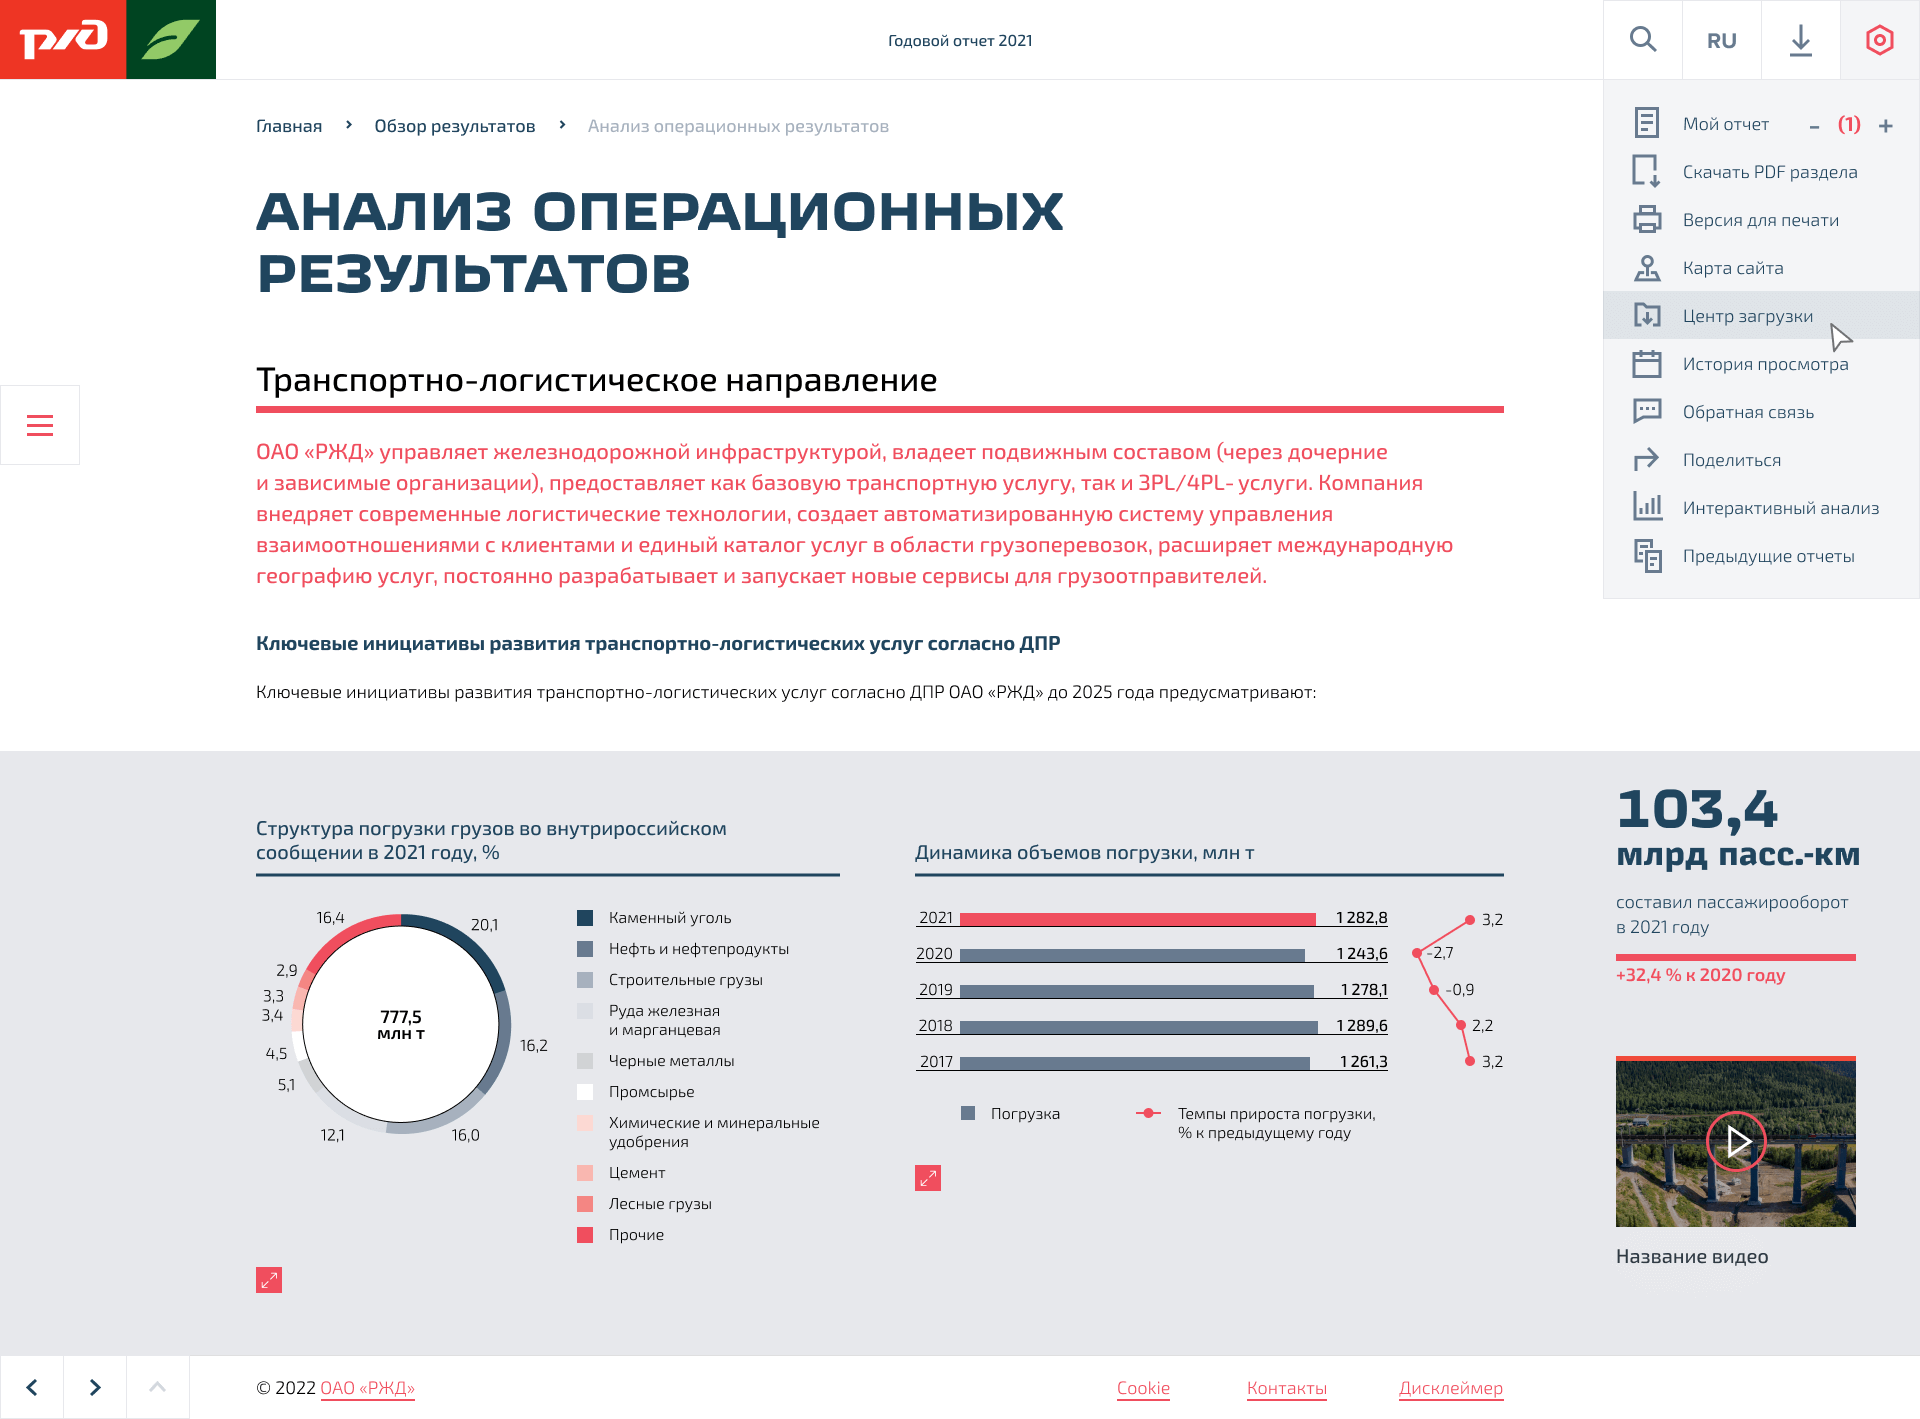Toggle Промсырье legend entry
Screen dimensions: 1920x1419
tap(636, 1092)
